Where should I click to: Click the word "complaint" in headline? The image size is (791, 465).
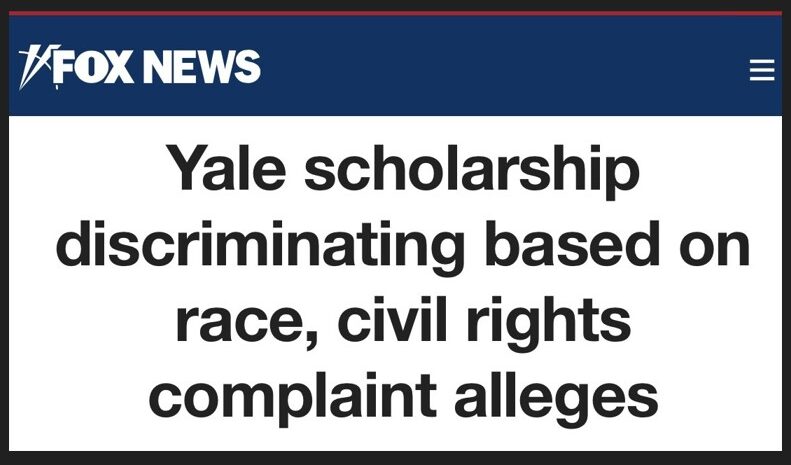tap(293, 398)
